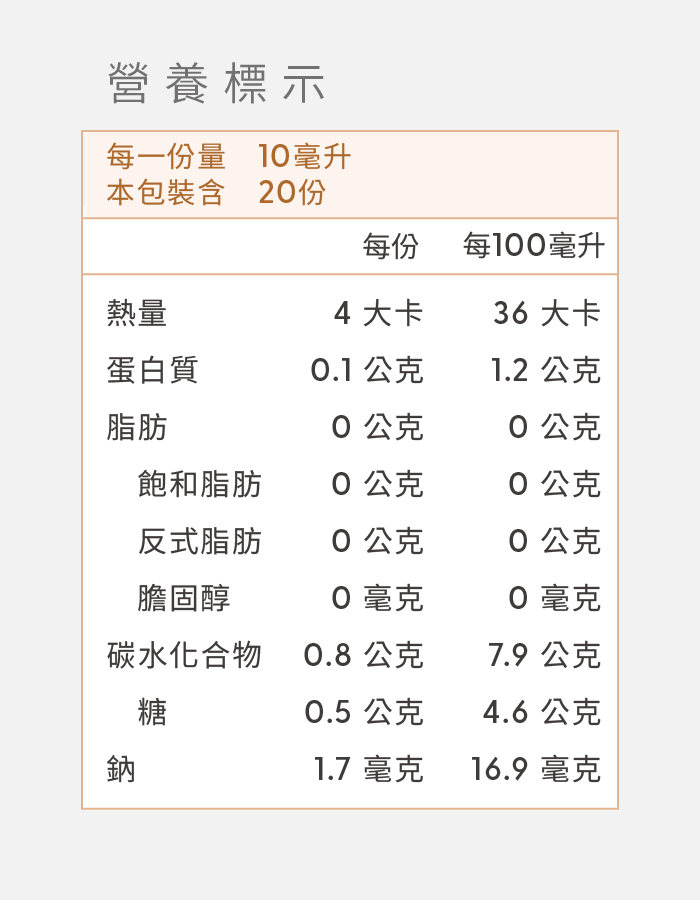
Task: Click the 營養標示 title heading
Action: [217, 85]
